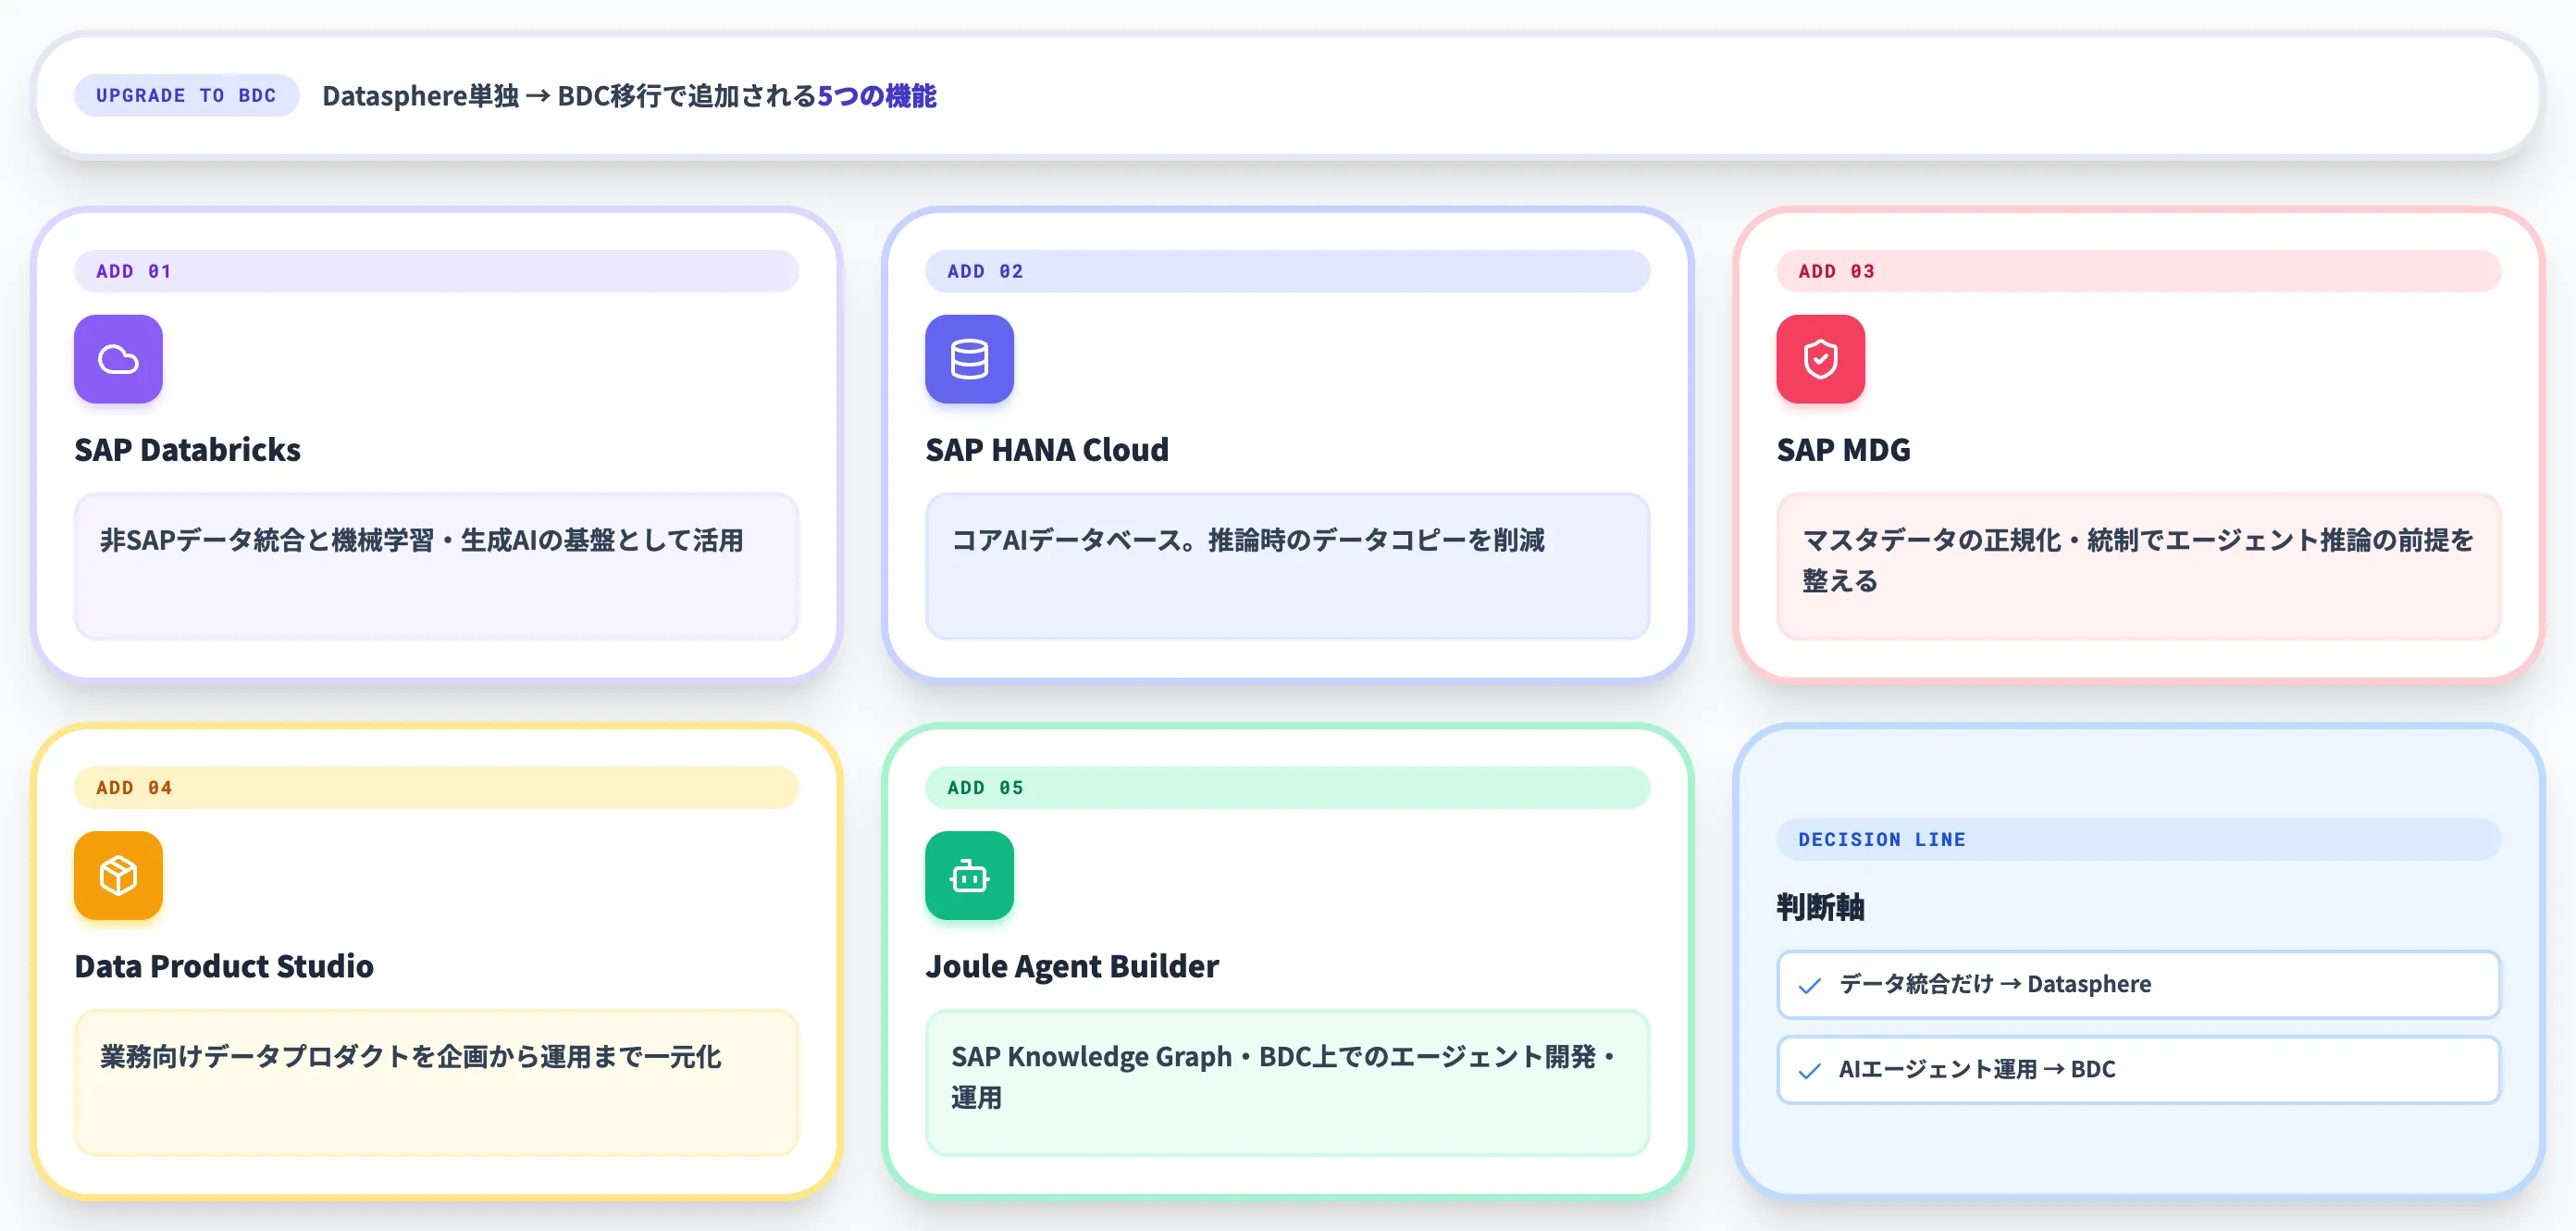The height and width of the screenshot is (1231, 2576).
Task: Click the purple cloud icon for SAP Databricks
Action: pyautogui.click(x=118, y=359)
